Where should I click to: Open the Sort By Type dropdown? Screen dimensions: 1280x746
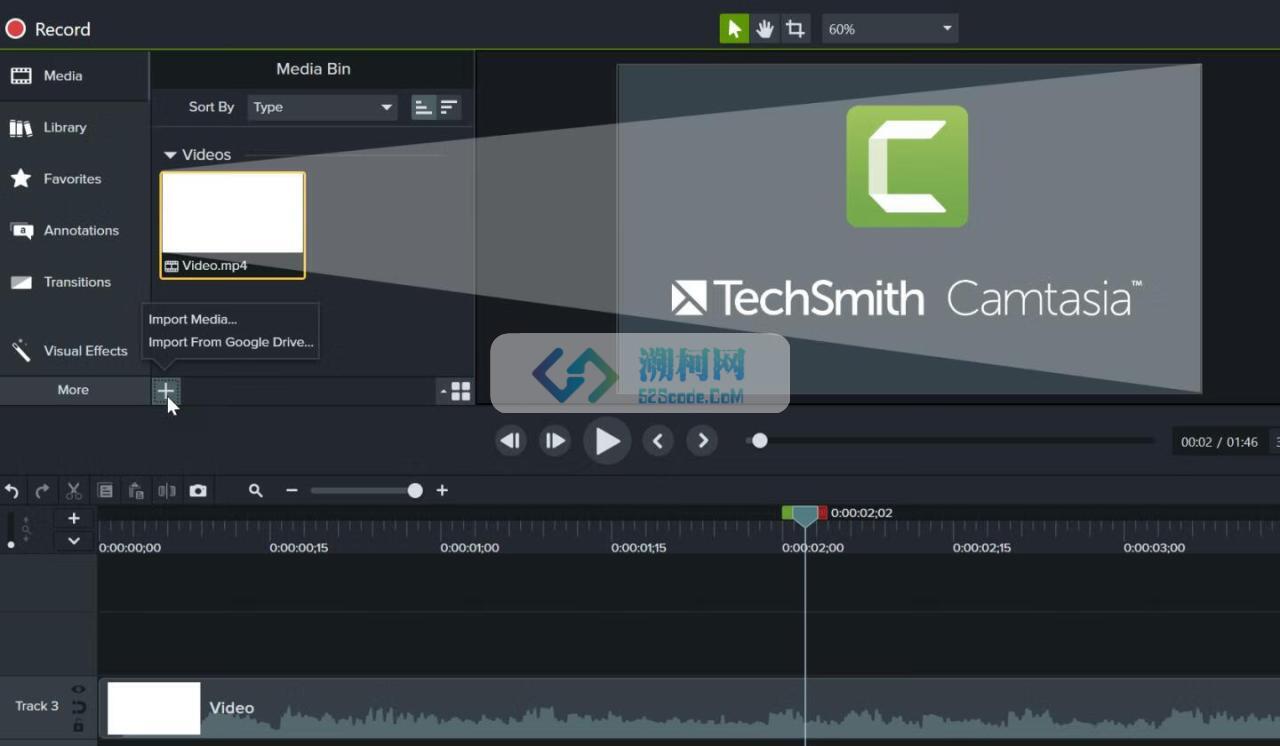coord(322,107)
